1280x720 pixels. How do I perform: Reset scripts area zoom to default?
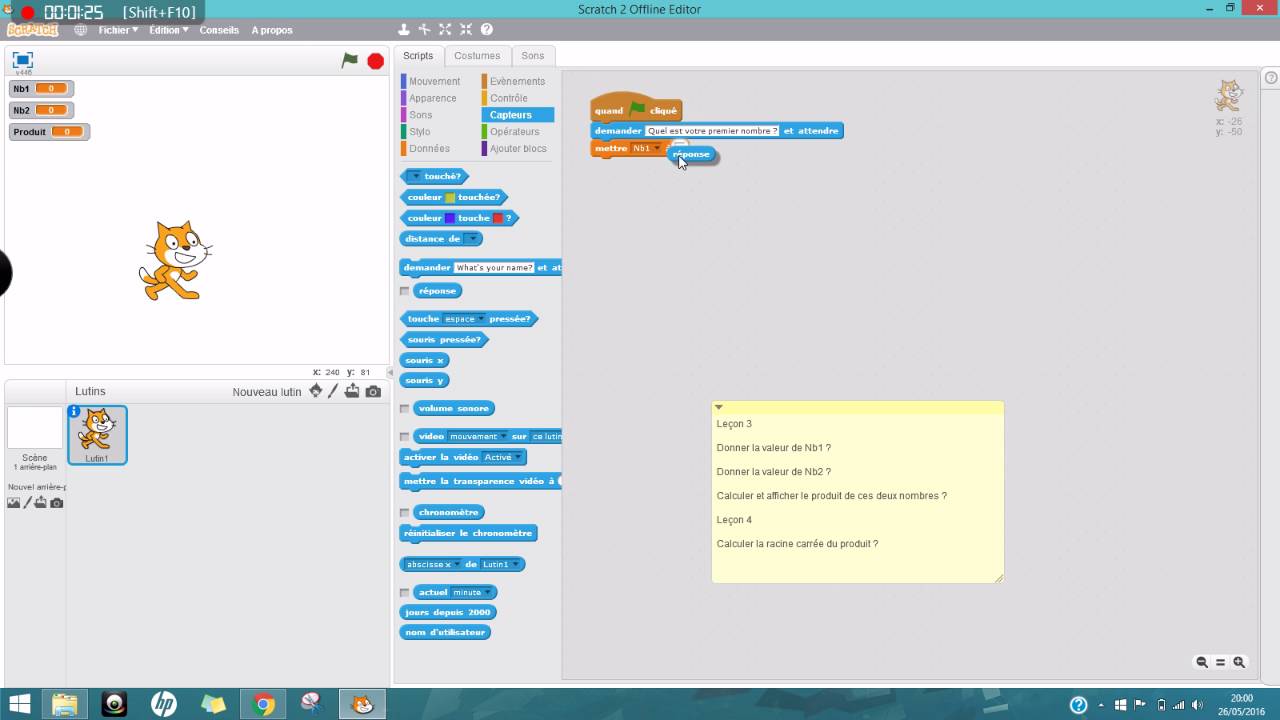(1221, 662)
